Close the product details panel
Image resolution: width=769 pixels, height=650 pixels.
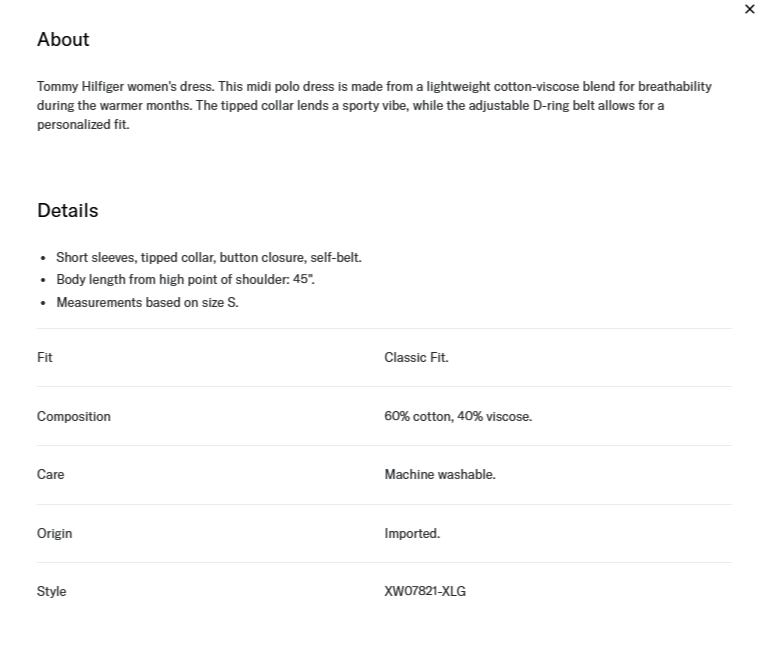[x=749, y=9]
